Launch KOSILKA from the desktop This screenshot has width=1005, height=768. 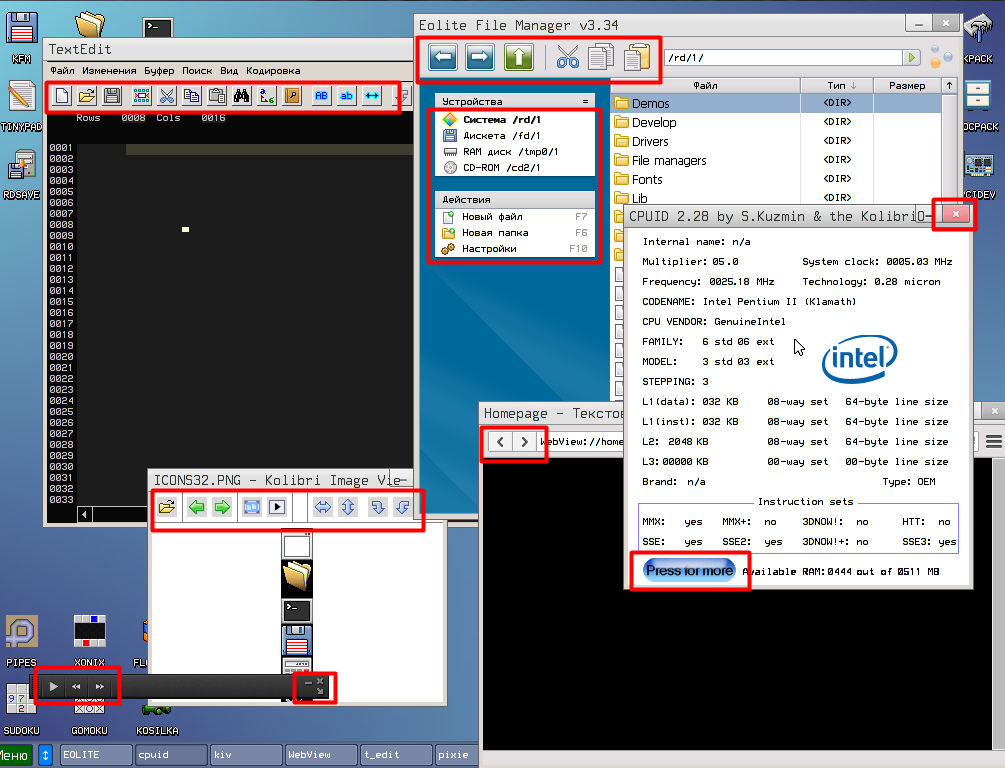pos(156,712)
